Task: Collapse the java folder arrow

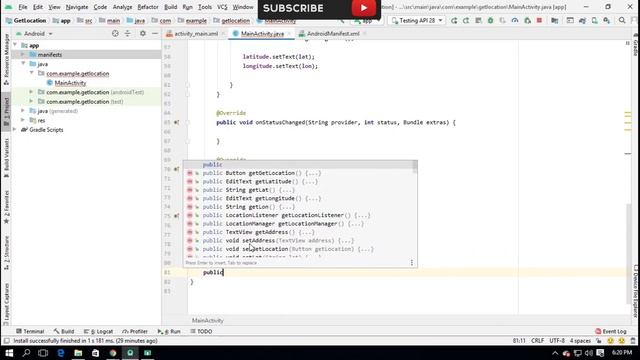Action: tap(23, 64)
